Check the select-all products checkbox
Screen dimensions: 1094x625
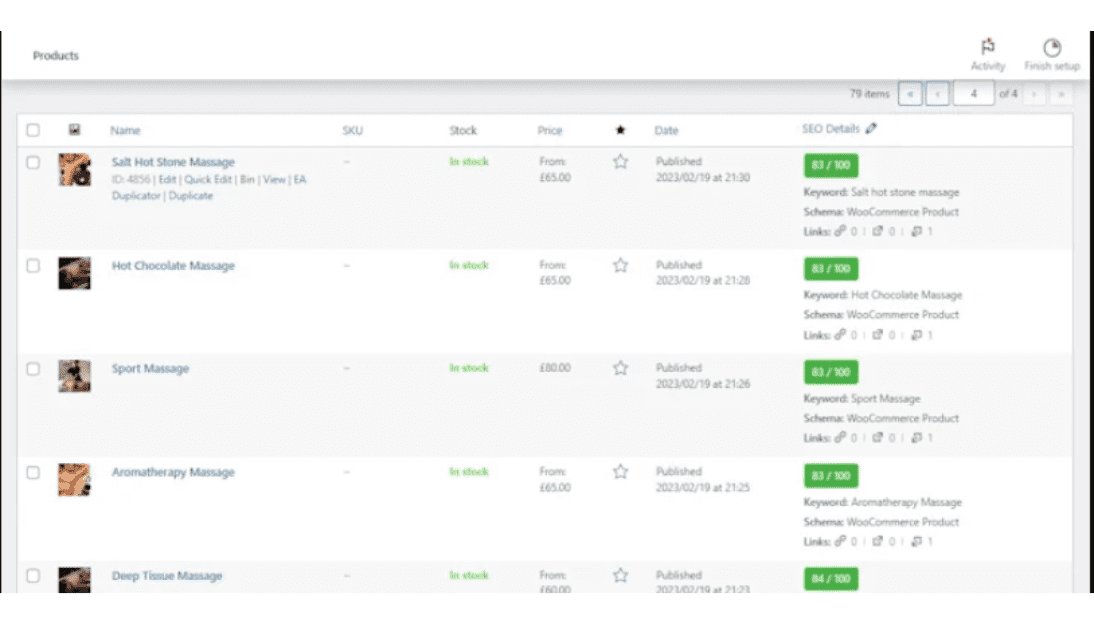click(33, 130)
